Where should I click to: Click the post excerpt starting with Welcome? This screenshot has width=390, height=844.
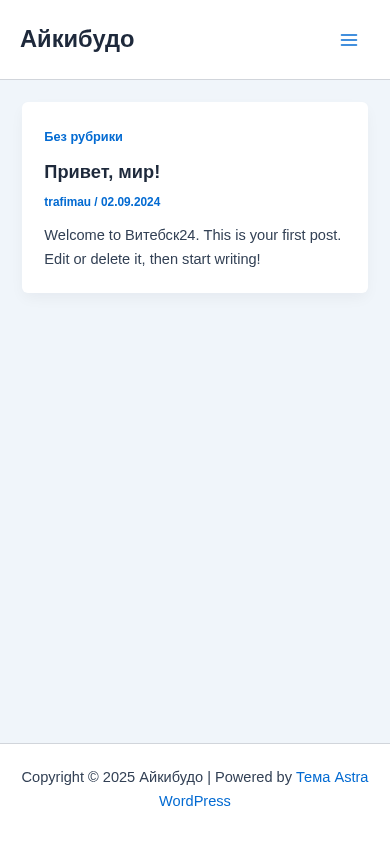pyautogui.click(x=193, y=247)
